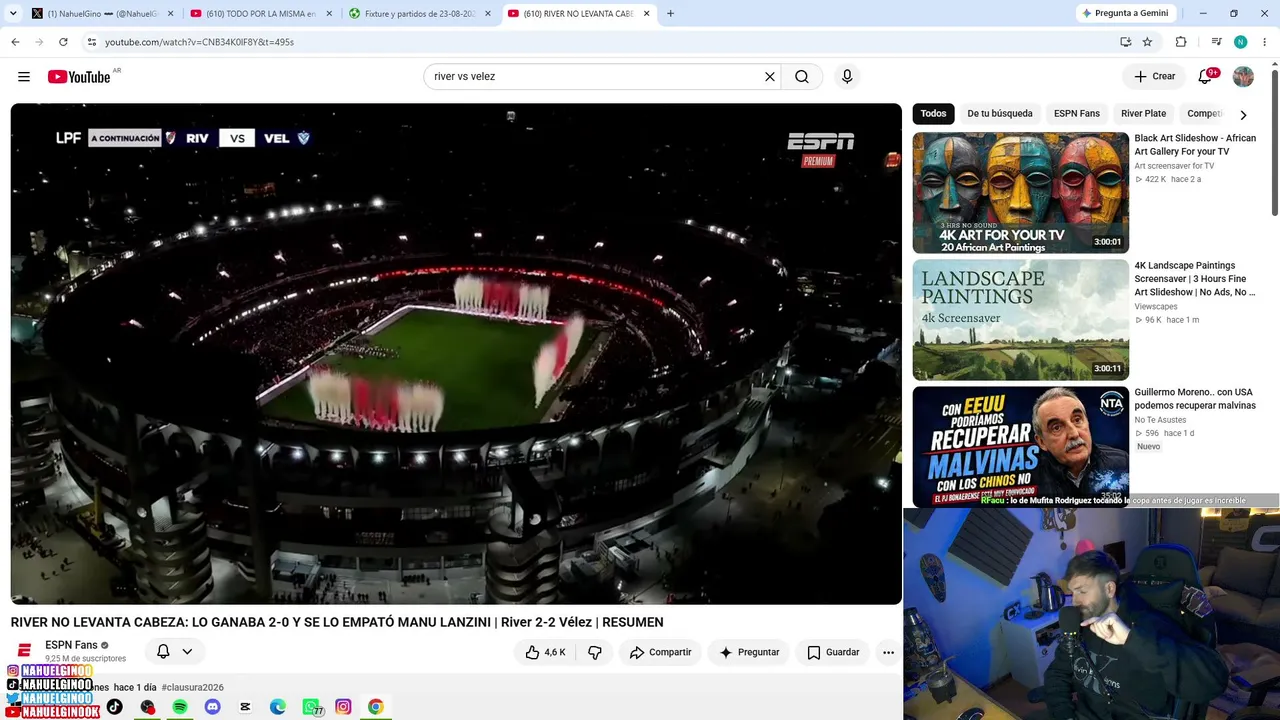
Task: Close the TODO POR LA MISMA tab
Action: pyautogui.click(x=329, y=13)
